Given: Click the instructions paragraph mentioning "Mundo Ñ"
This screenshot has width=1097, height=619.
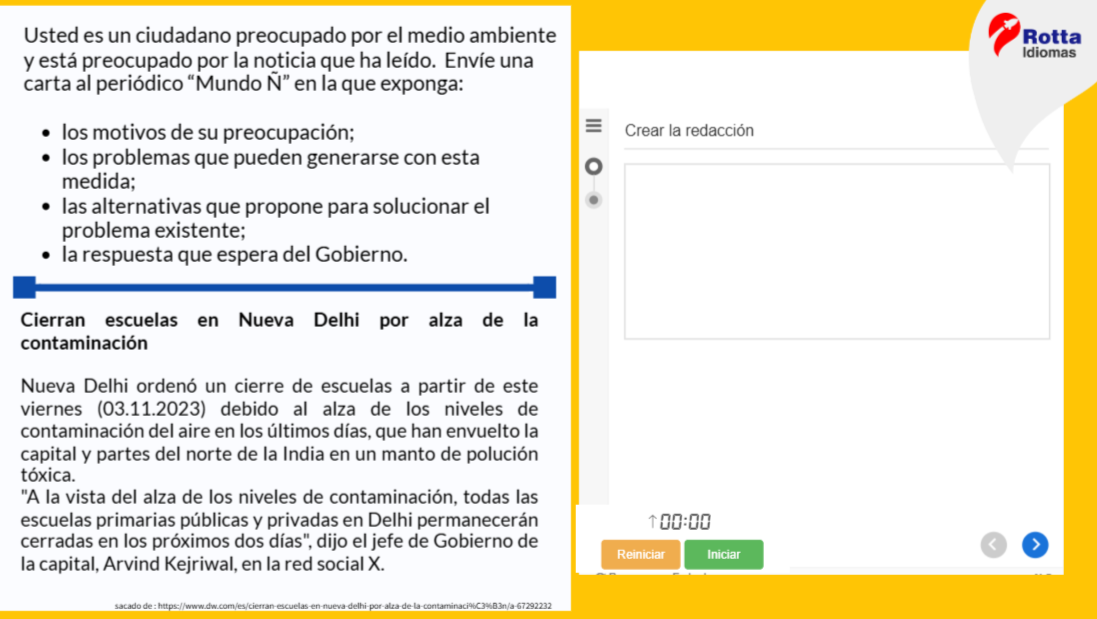Looking at the screenshot, I should click(289, 59).
